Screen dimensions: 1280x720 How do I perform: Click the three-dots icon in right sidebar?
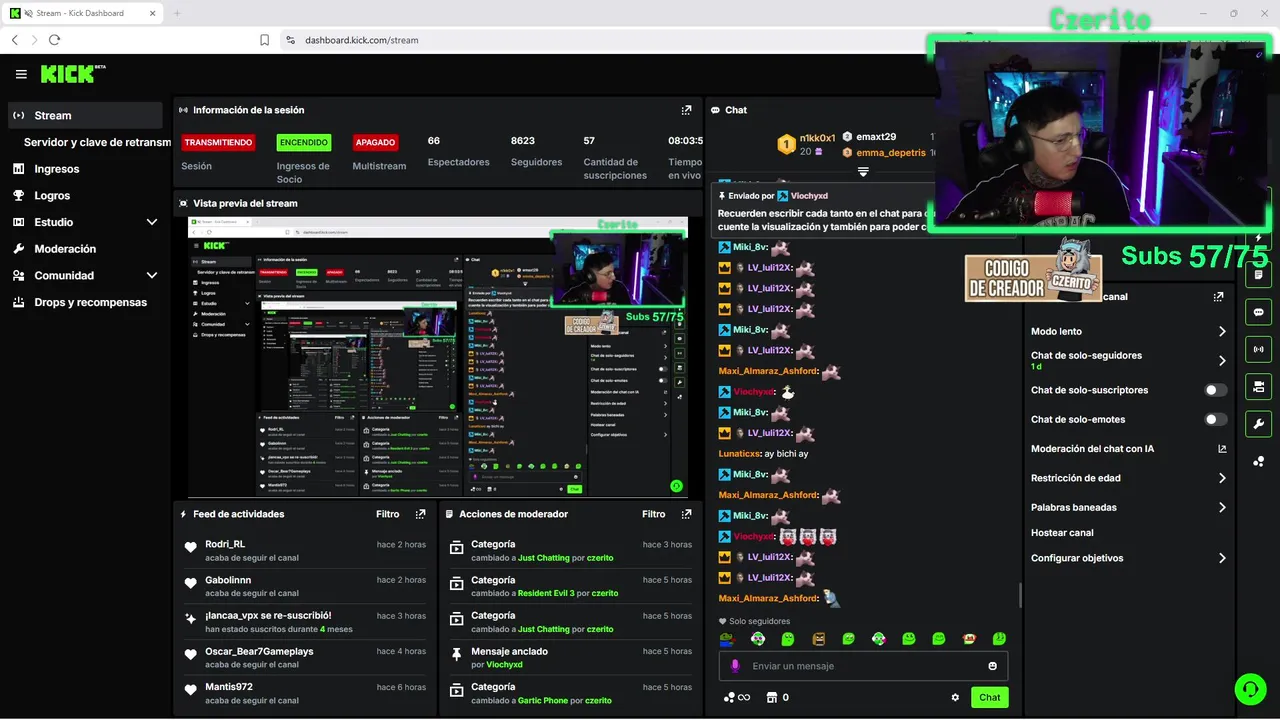1258,460
